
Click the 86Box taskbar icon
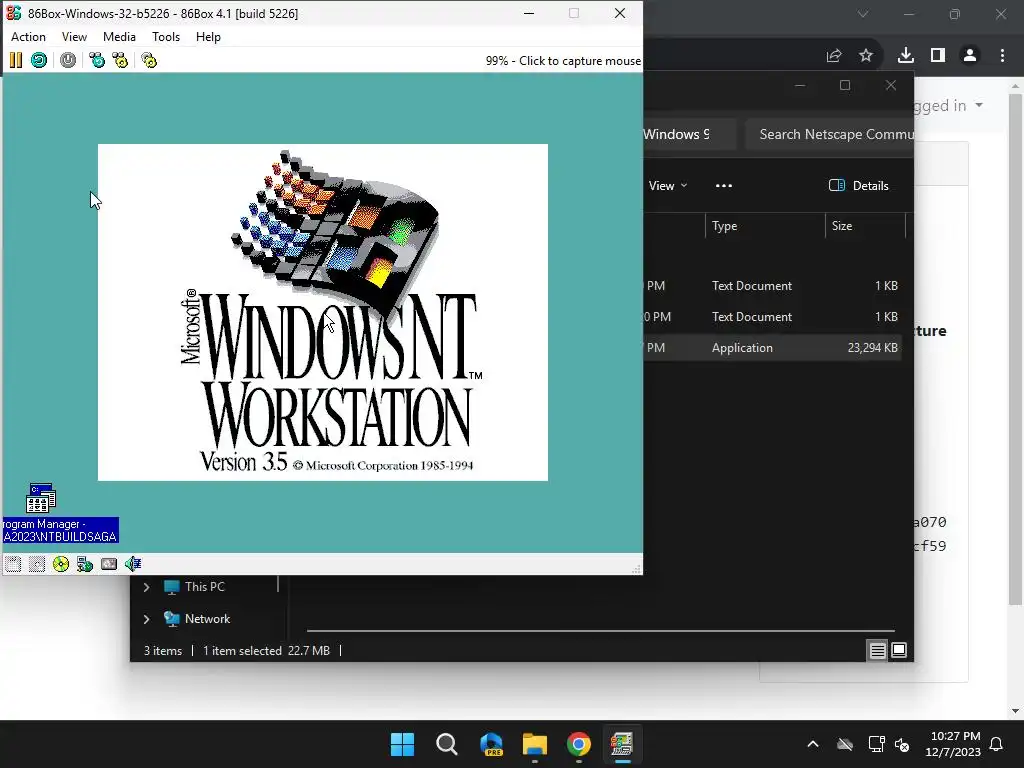point(622,744)
